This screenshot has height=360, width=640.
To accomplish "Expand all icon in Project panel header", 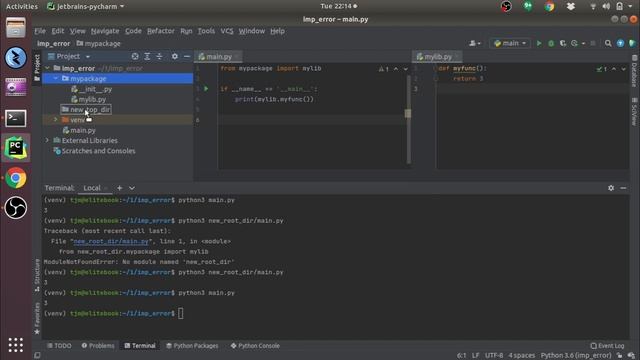I will tap(147, 56).
